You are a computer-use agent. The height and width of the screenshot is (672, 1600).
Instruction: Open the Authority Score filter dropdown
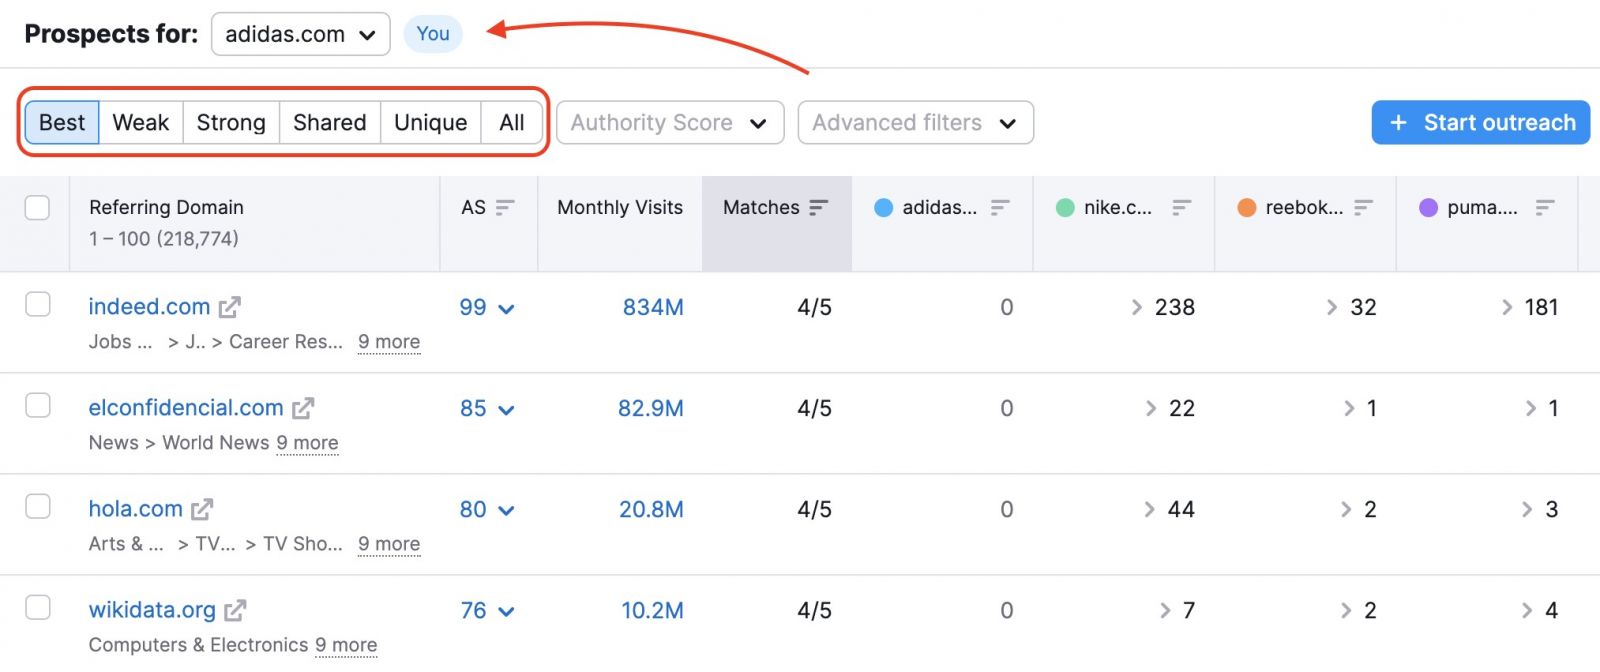click(670, 122)
